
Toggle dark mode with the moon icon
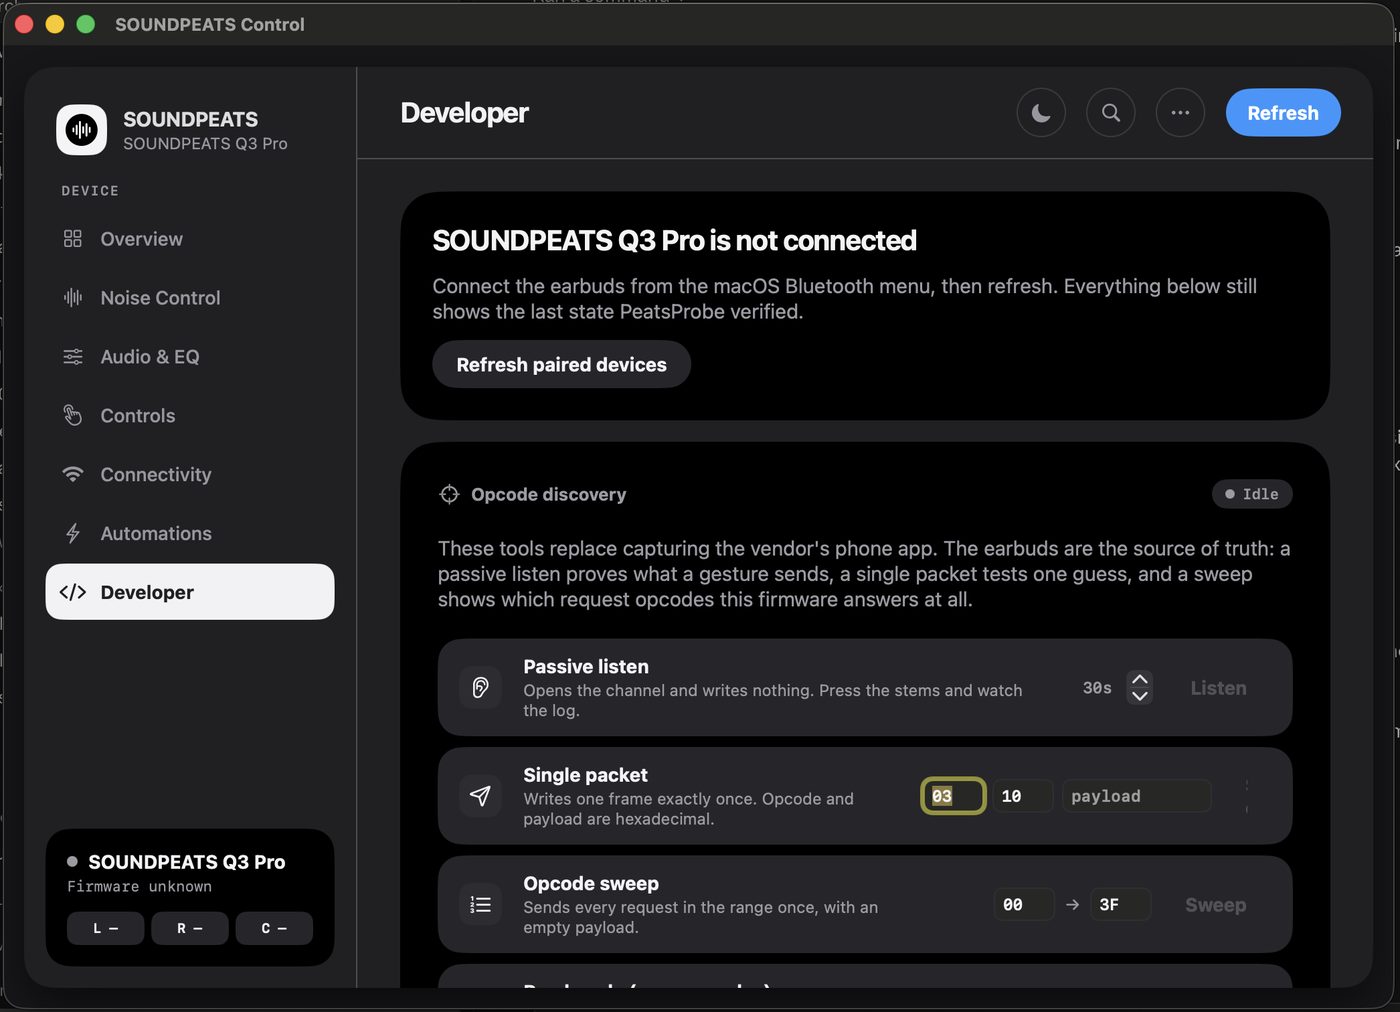1041,113
